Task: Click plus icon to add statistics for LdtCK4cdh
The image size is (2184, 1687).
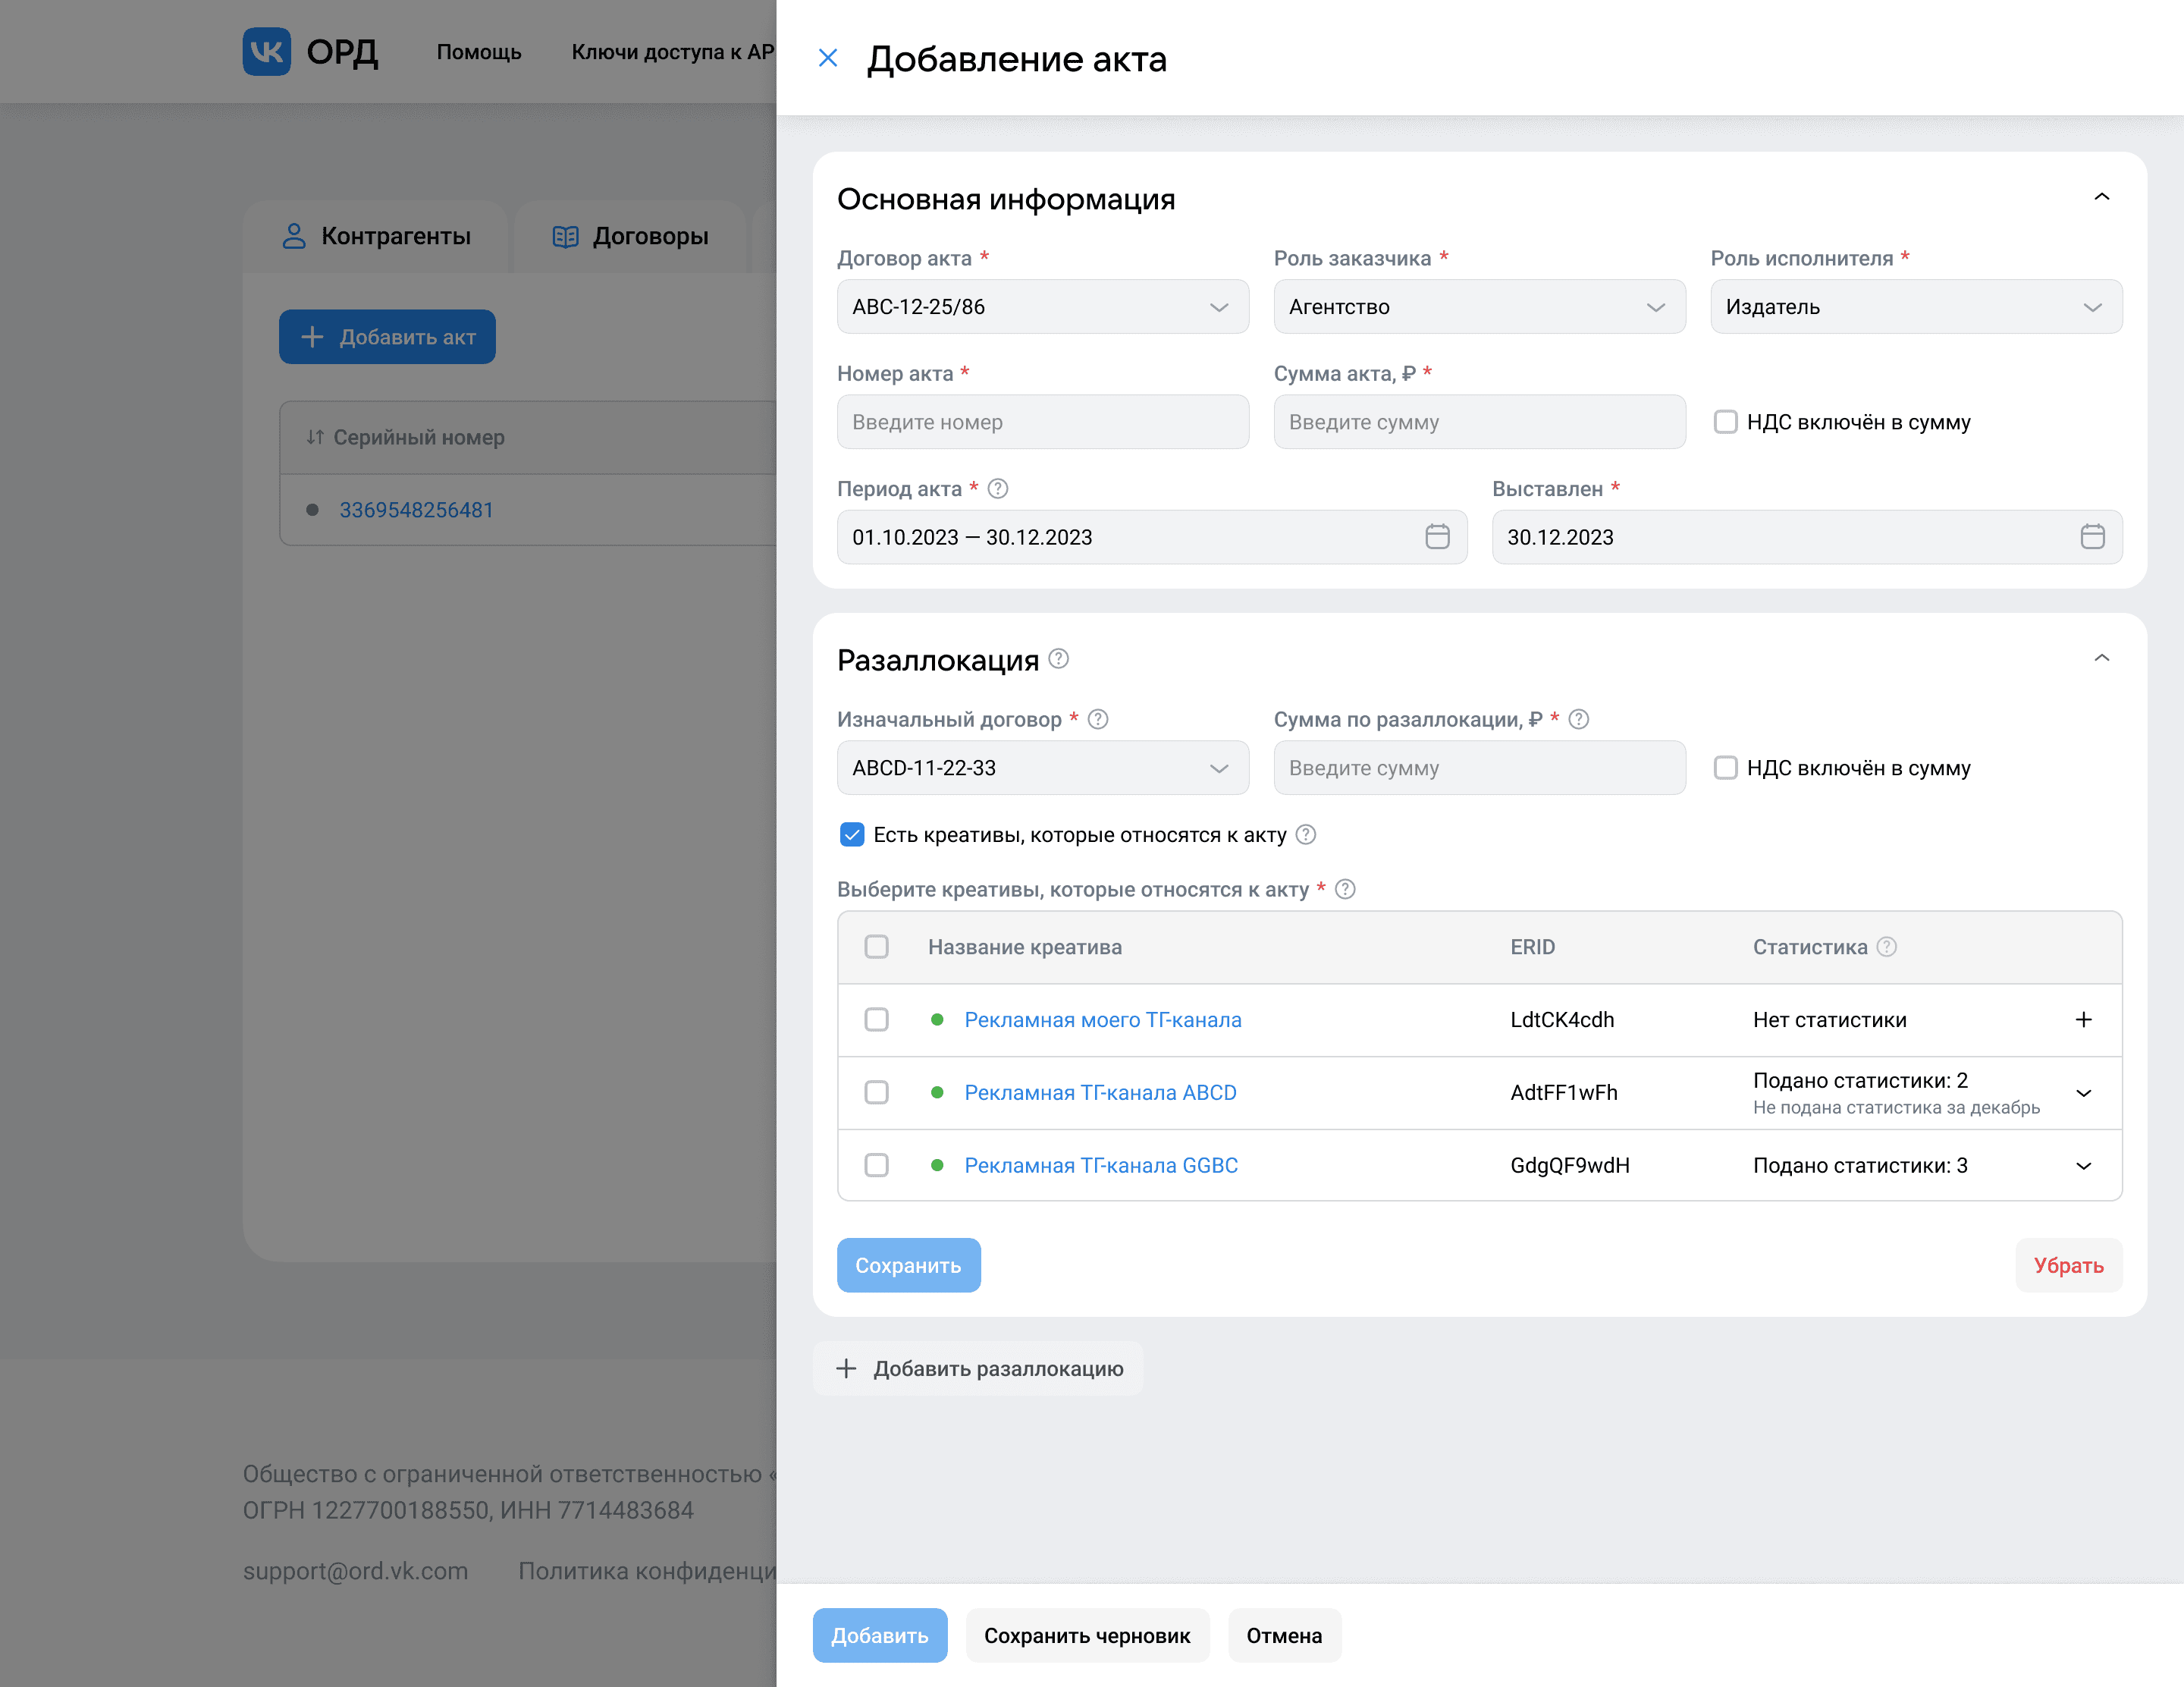Action: coord(2083,1020)
